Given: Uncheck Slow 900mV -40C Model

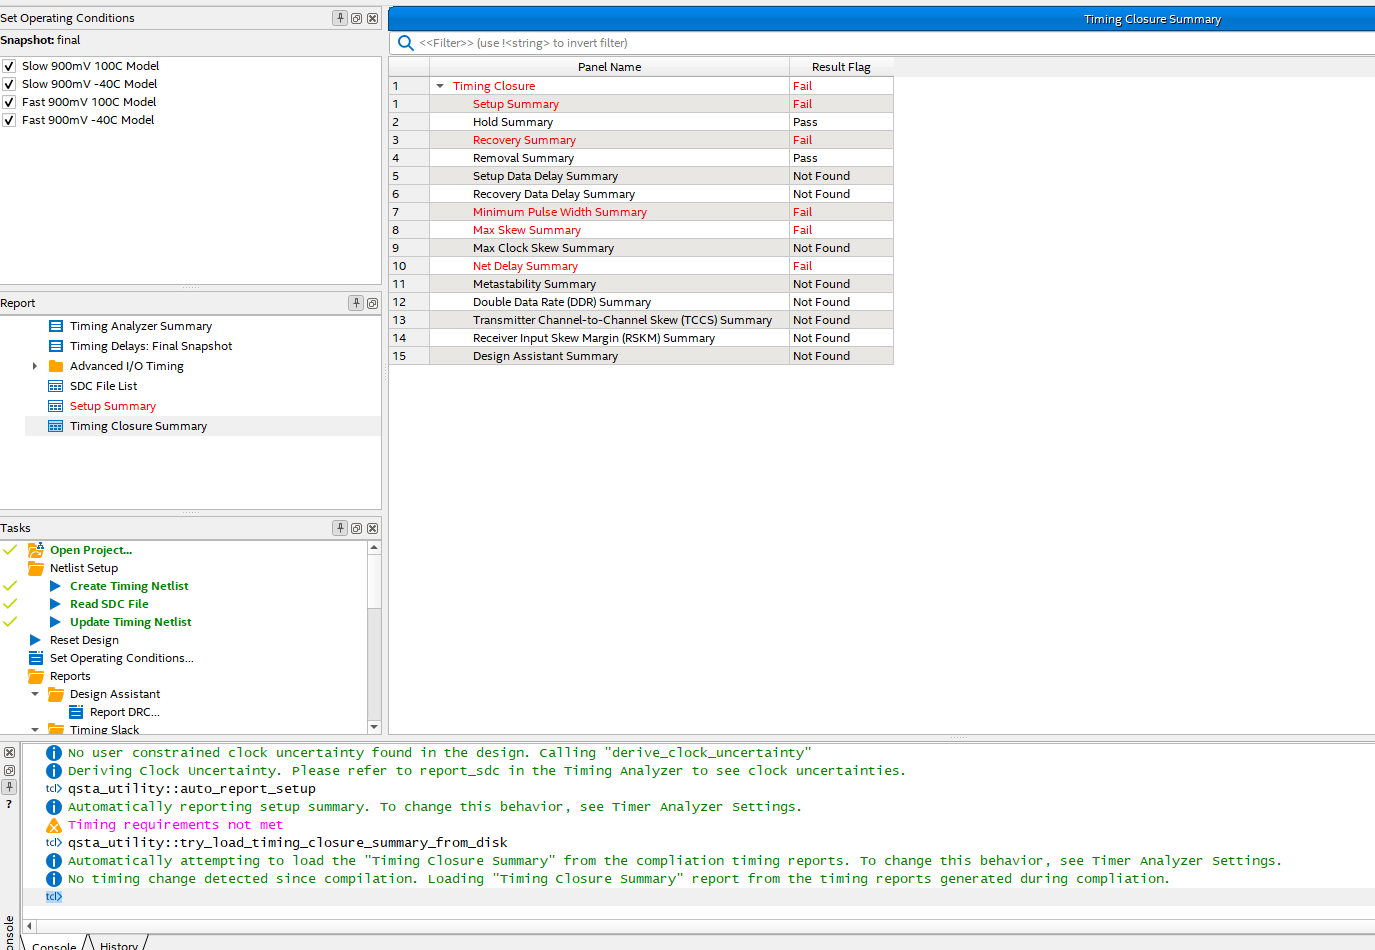Looking at the screenshot, I should coord(9,84).
